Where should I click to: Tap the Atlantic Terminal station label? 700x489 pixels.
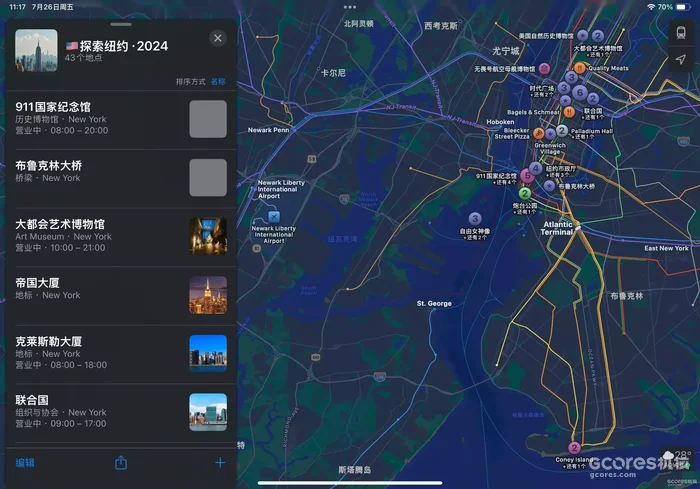(557, 228)
